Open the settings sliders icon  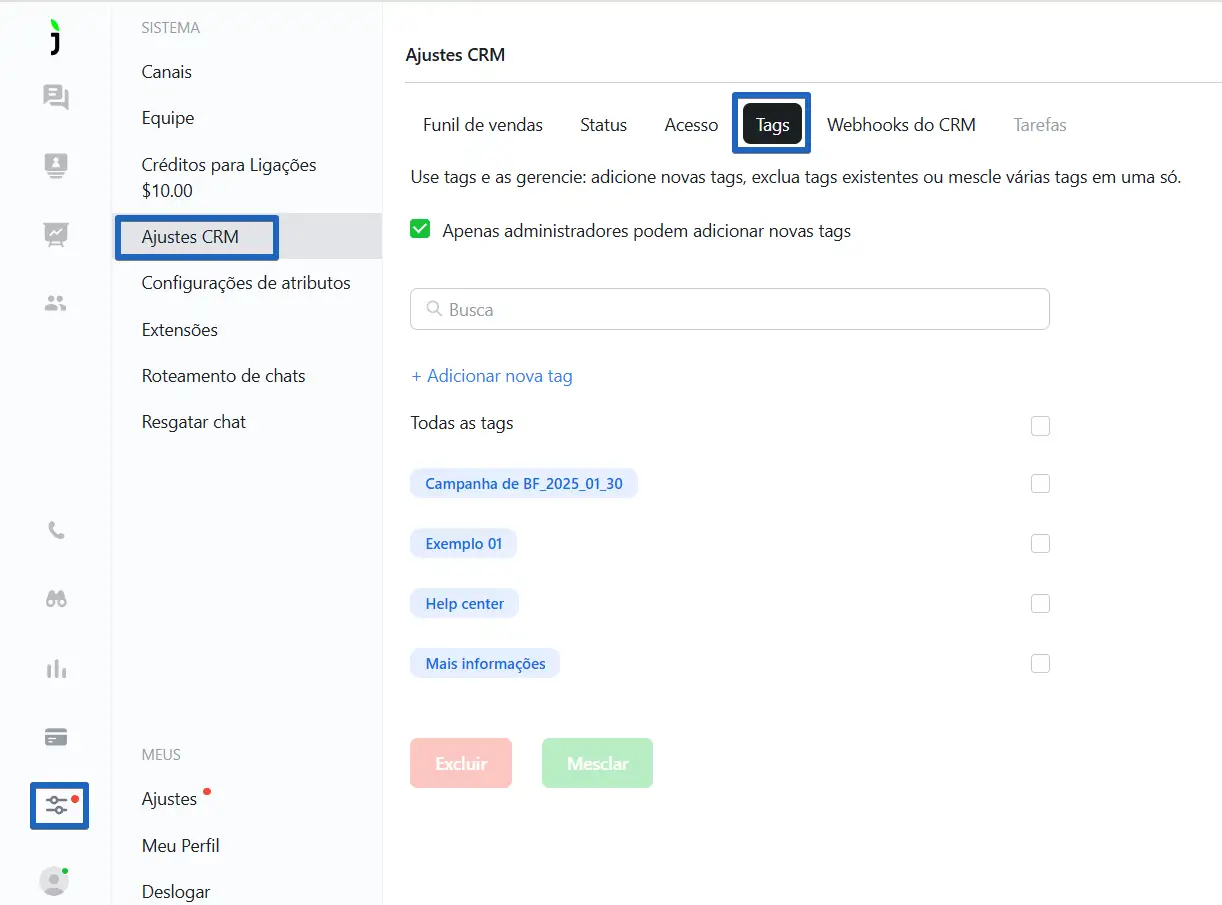pyautogui.click(x=58, y=805)
